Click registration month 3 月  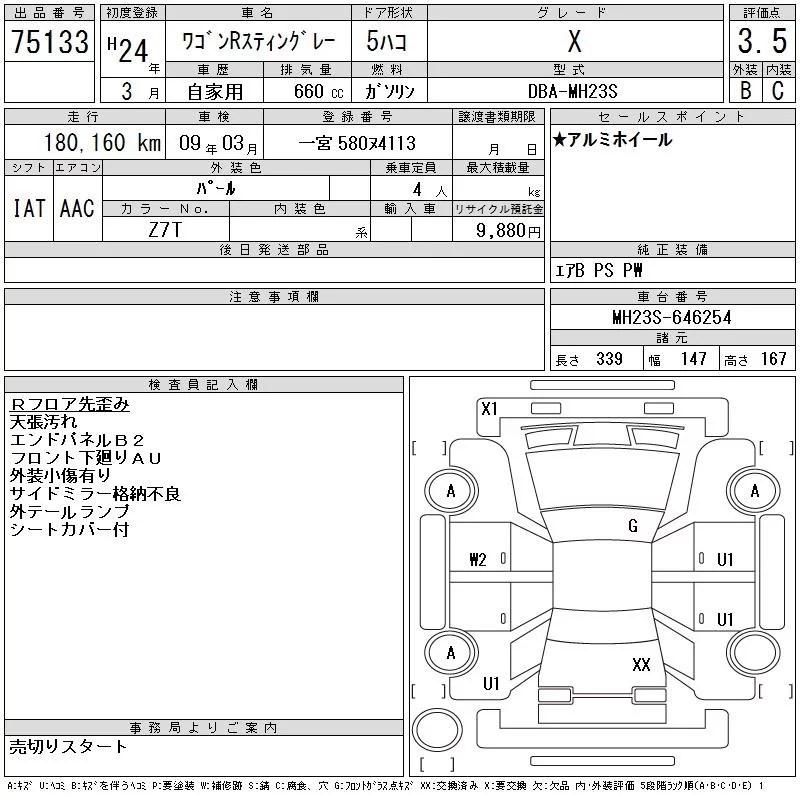coord(140,91)
